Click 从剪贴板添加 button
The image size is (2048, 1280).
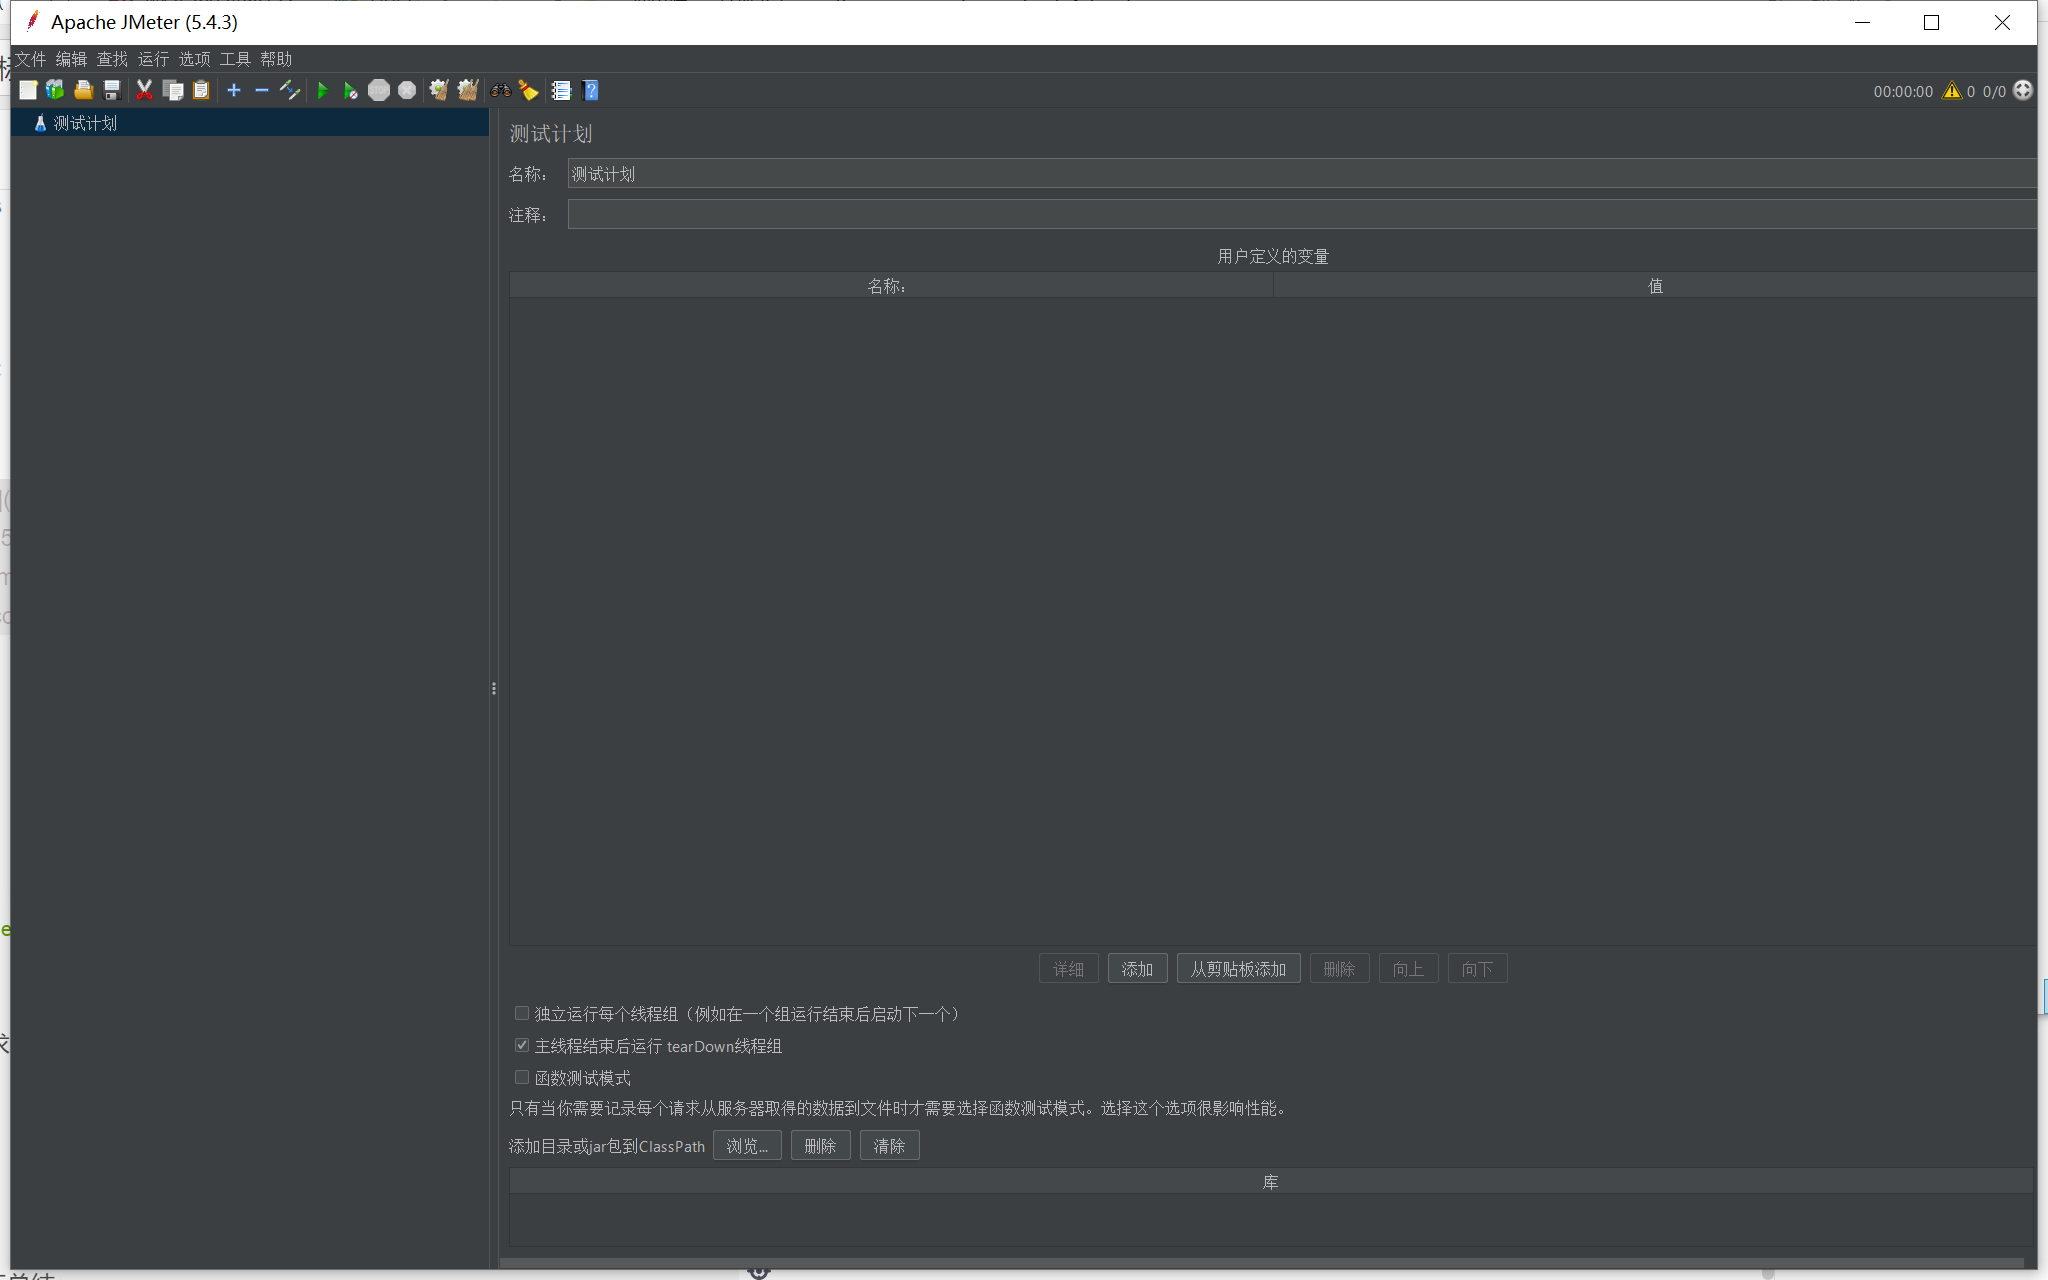click(1238, 968)
